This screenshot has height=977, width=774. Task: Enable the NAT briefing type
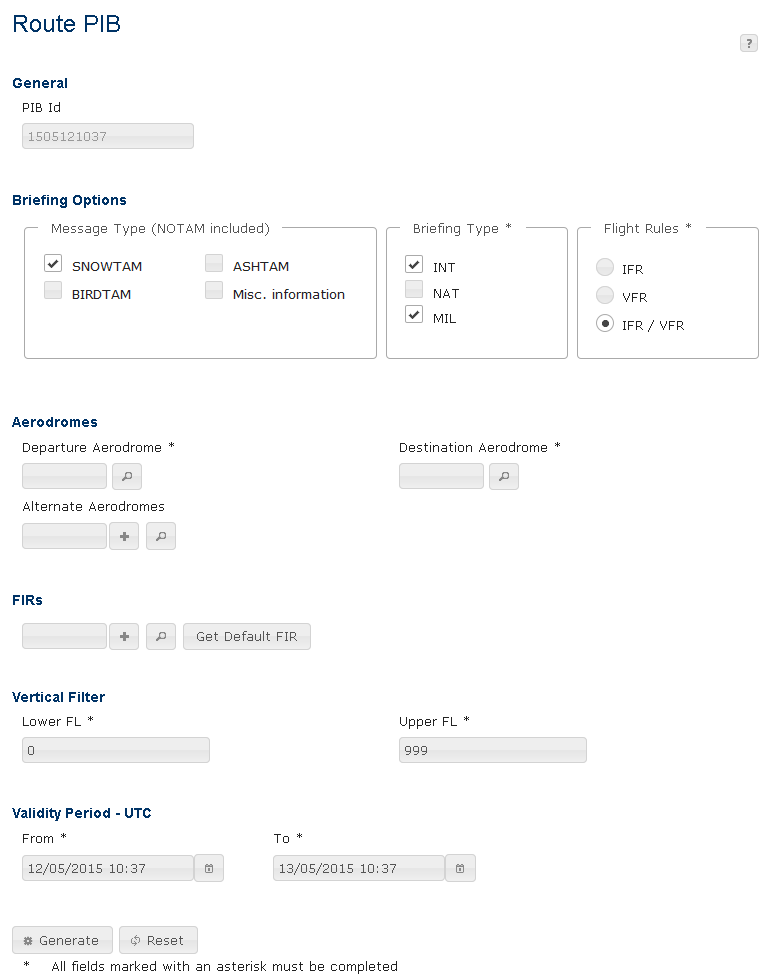click(414, 291)
